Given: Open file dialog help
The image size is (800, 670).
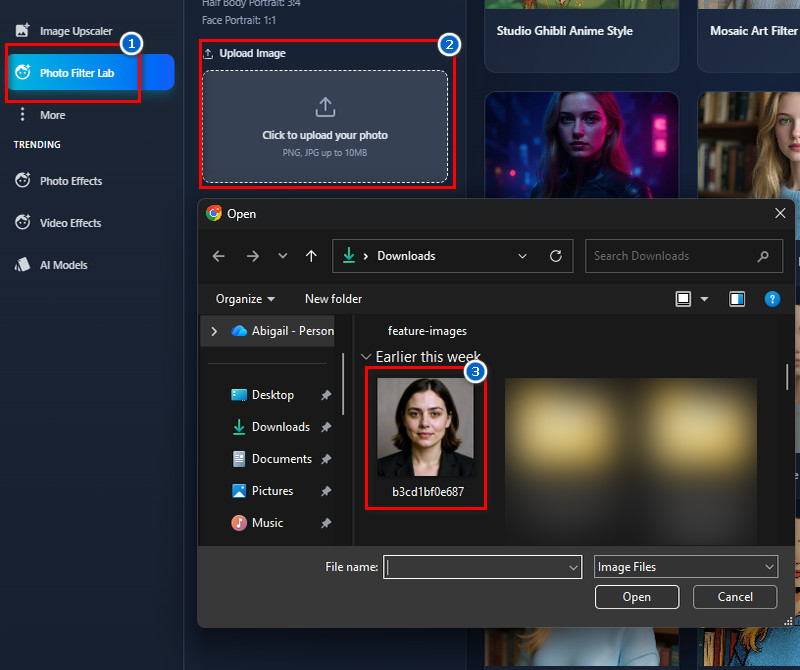Looking at the screenshot, I should click(772, 299).
